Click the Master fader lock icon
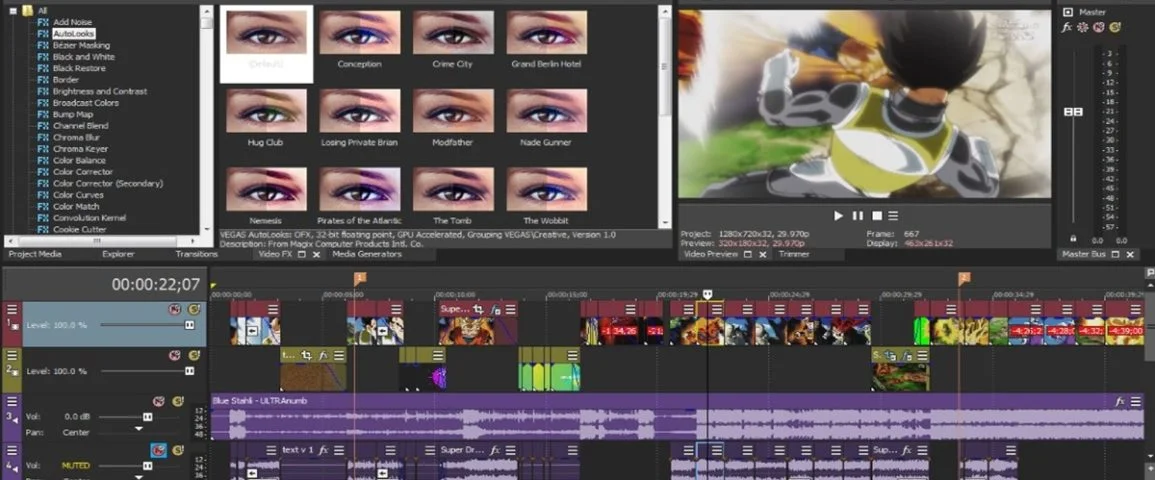The image size is (1155, 480). point(1073,239)
